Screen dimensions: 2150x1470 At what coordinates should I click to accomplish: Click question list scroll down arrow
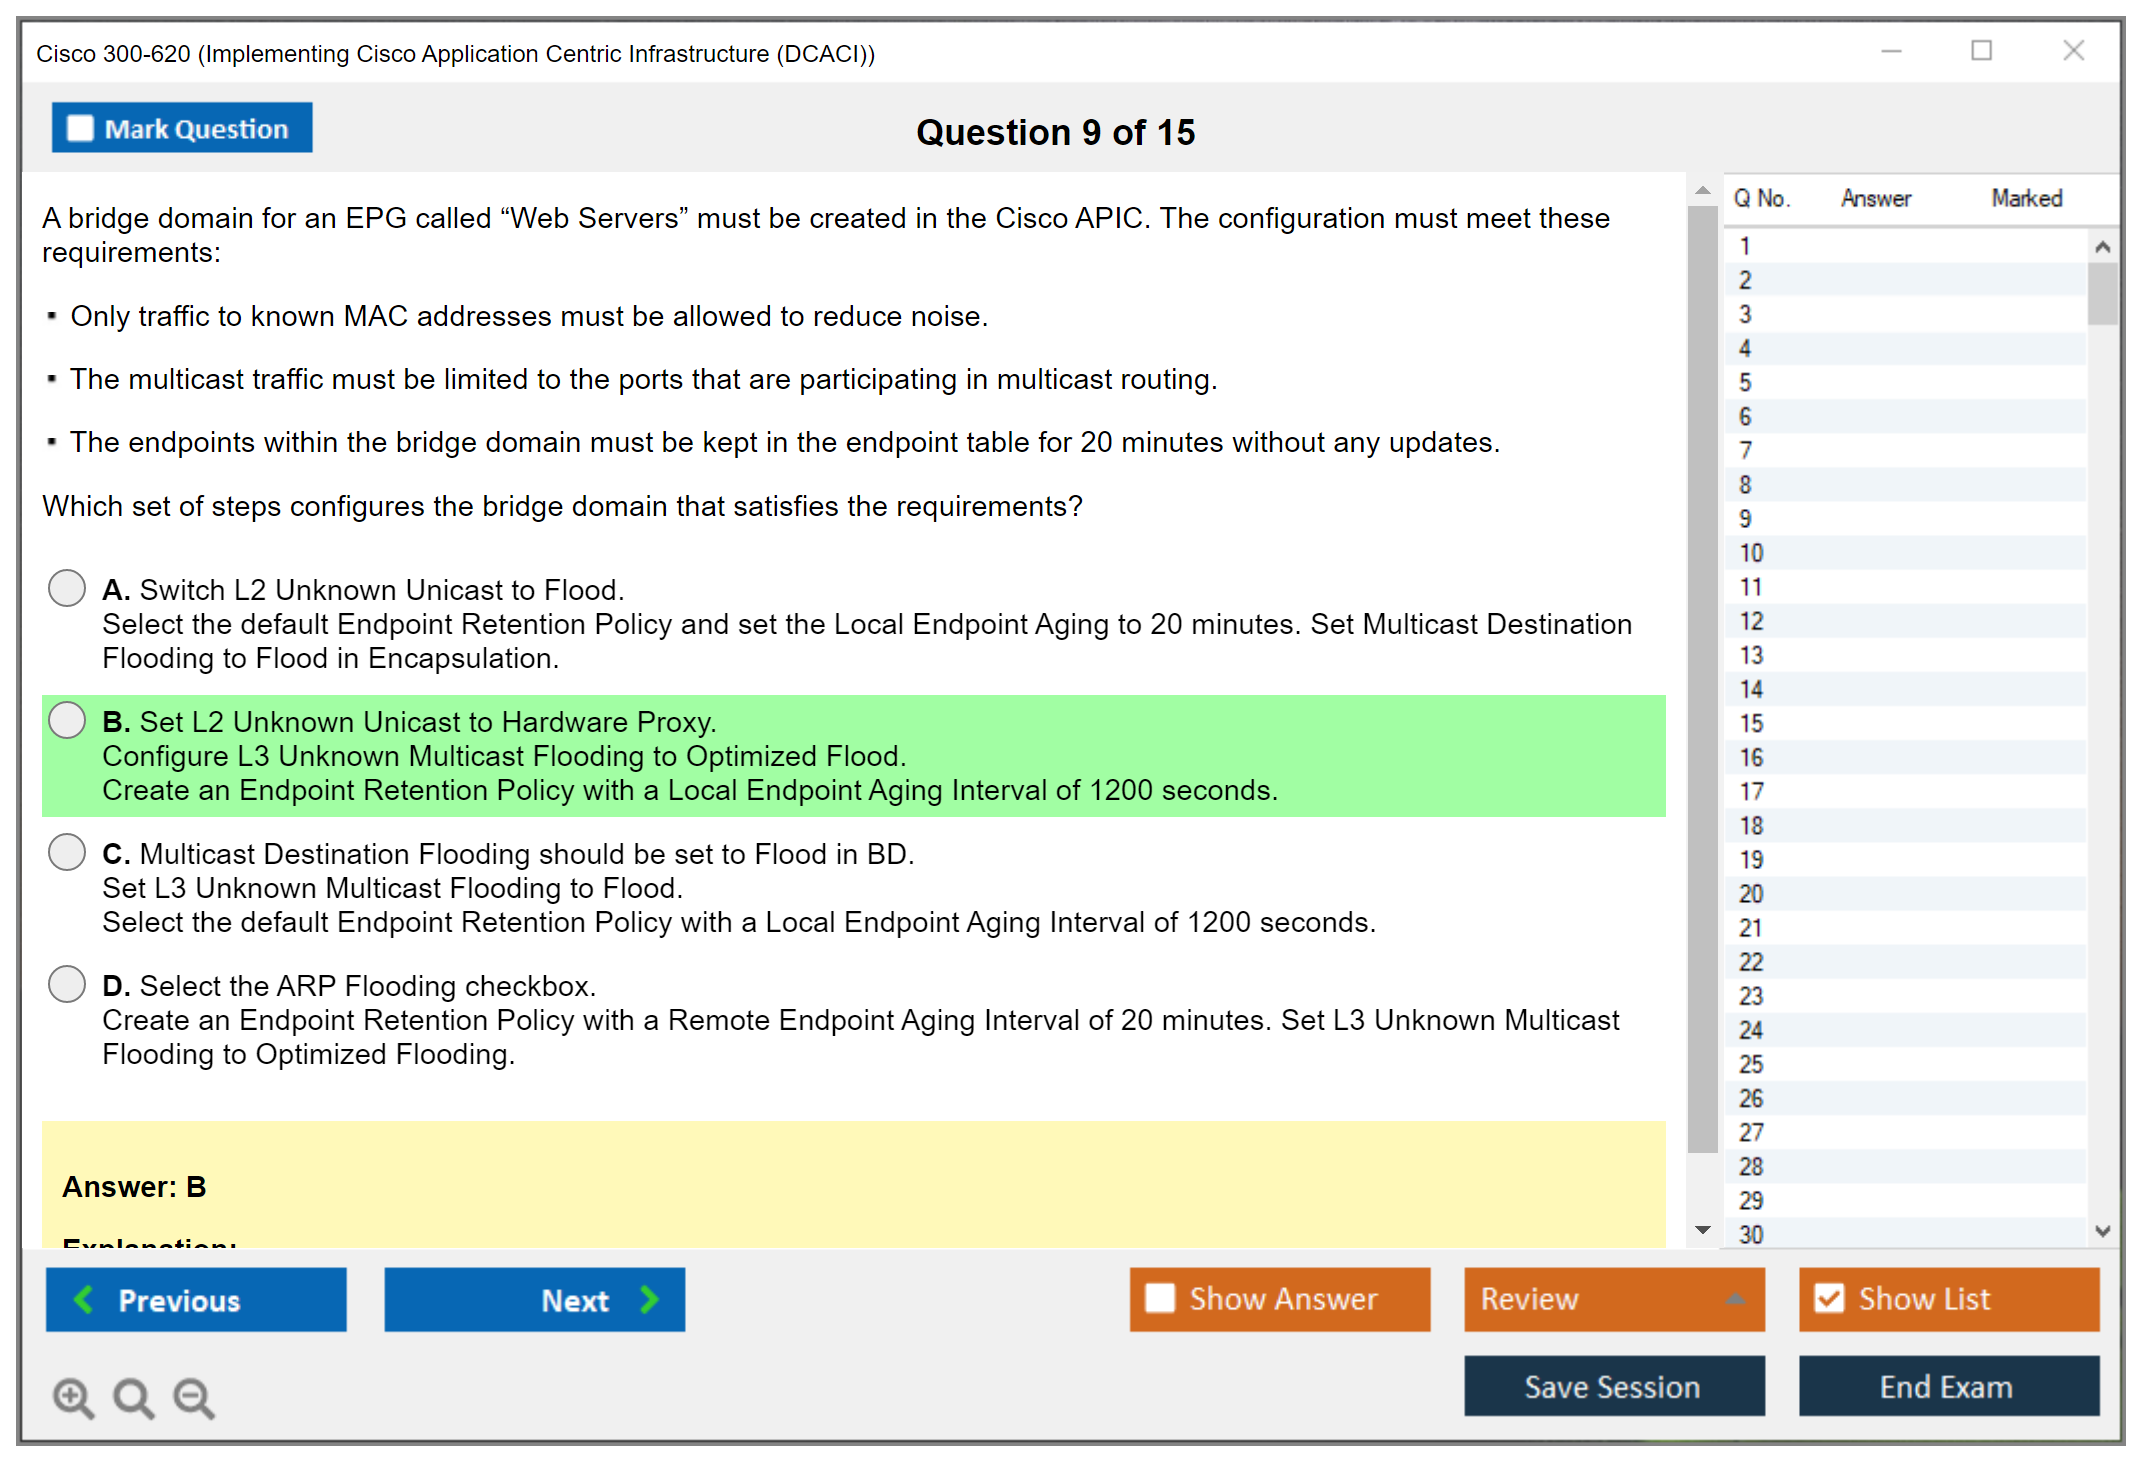[x=2102, y=1231]
